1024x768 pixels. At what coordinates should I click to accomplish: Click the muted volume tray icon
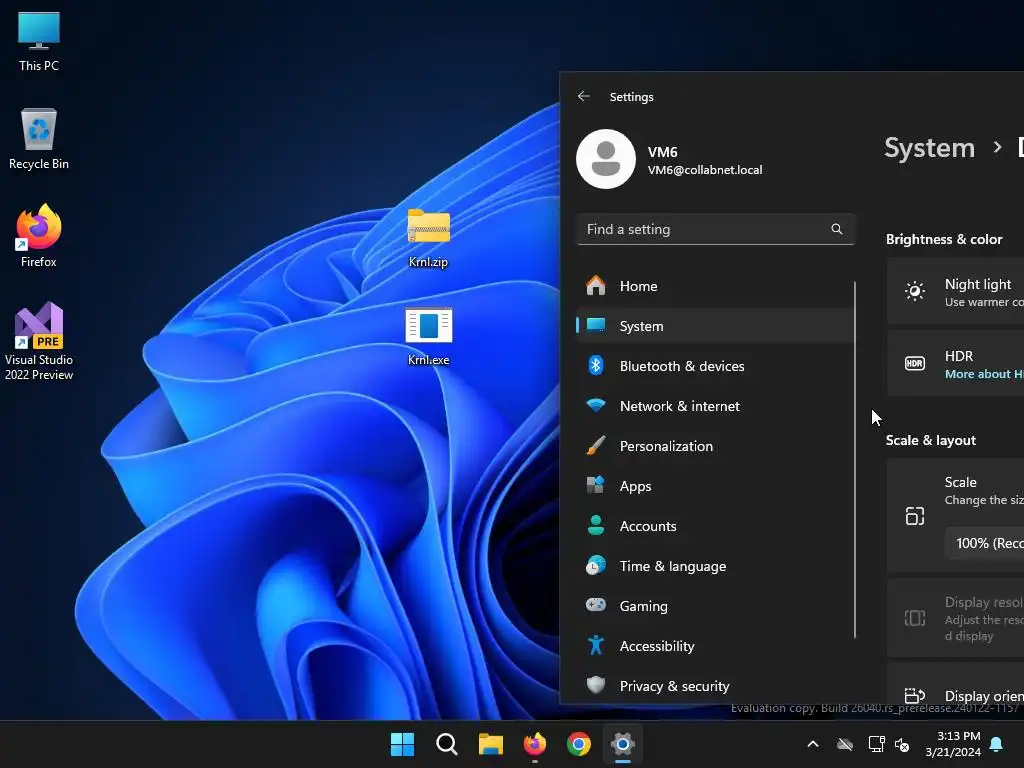903,744
